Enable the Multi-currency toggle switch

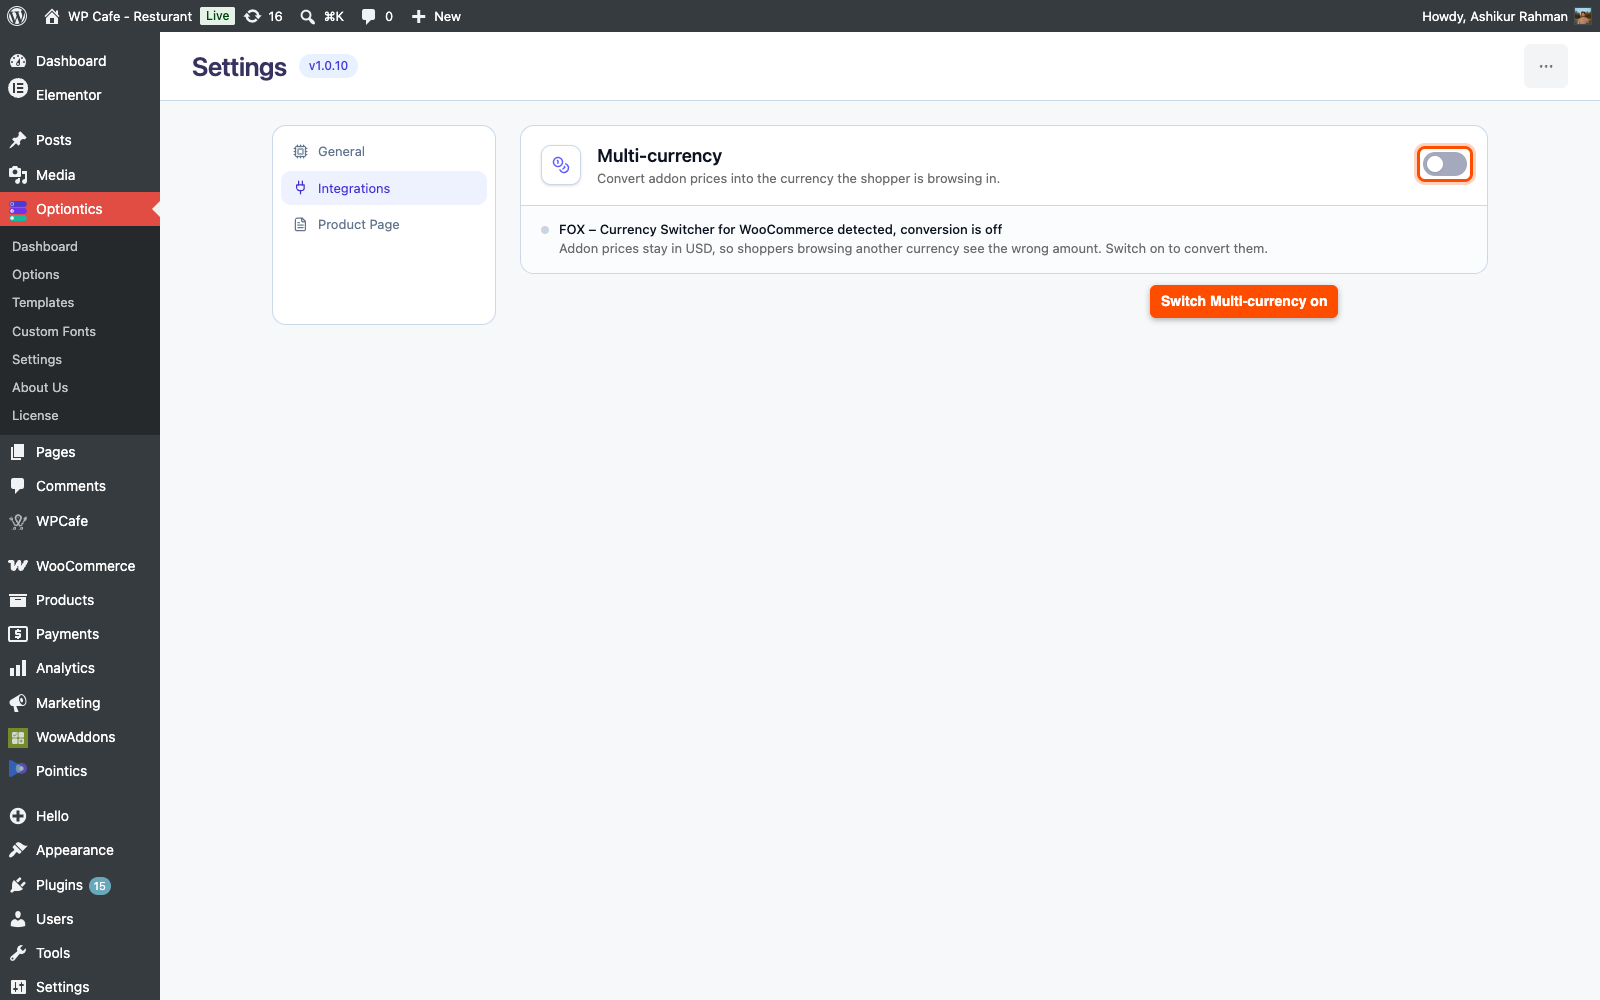[x=1445, y=164]
